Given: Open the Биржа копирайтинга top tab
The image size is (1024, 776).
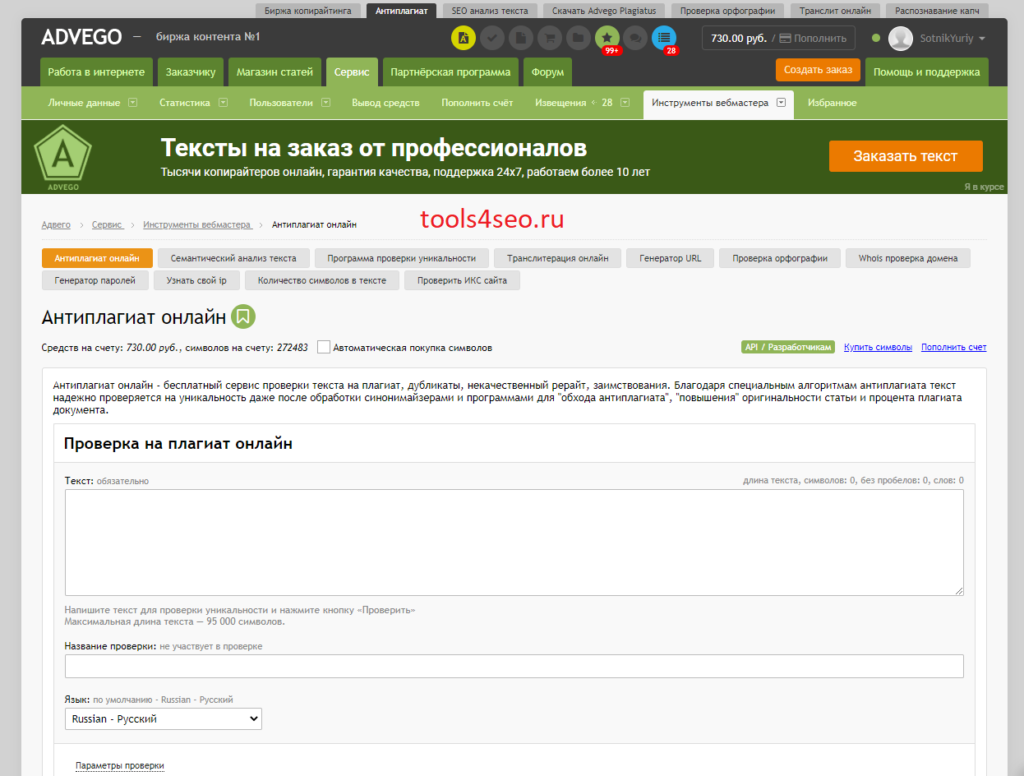Looking at the screenshot, I should 308,10.
